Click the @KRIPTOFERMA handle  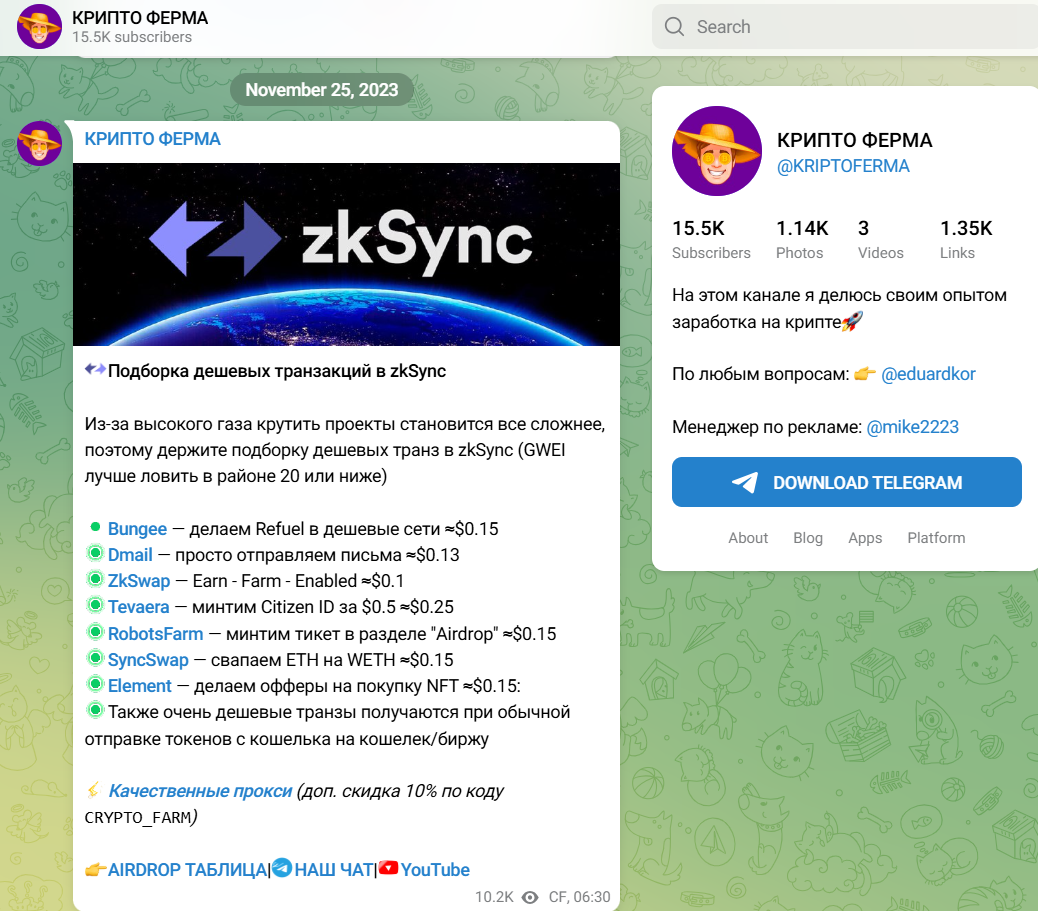843,166
